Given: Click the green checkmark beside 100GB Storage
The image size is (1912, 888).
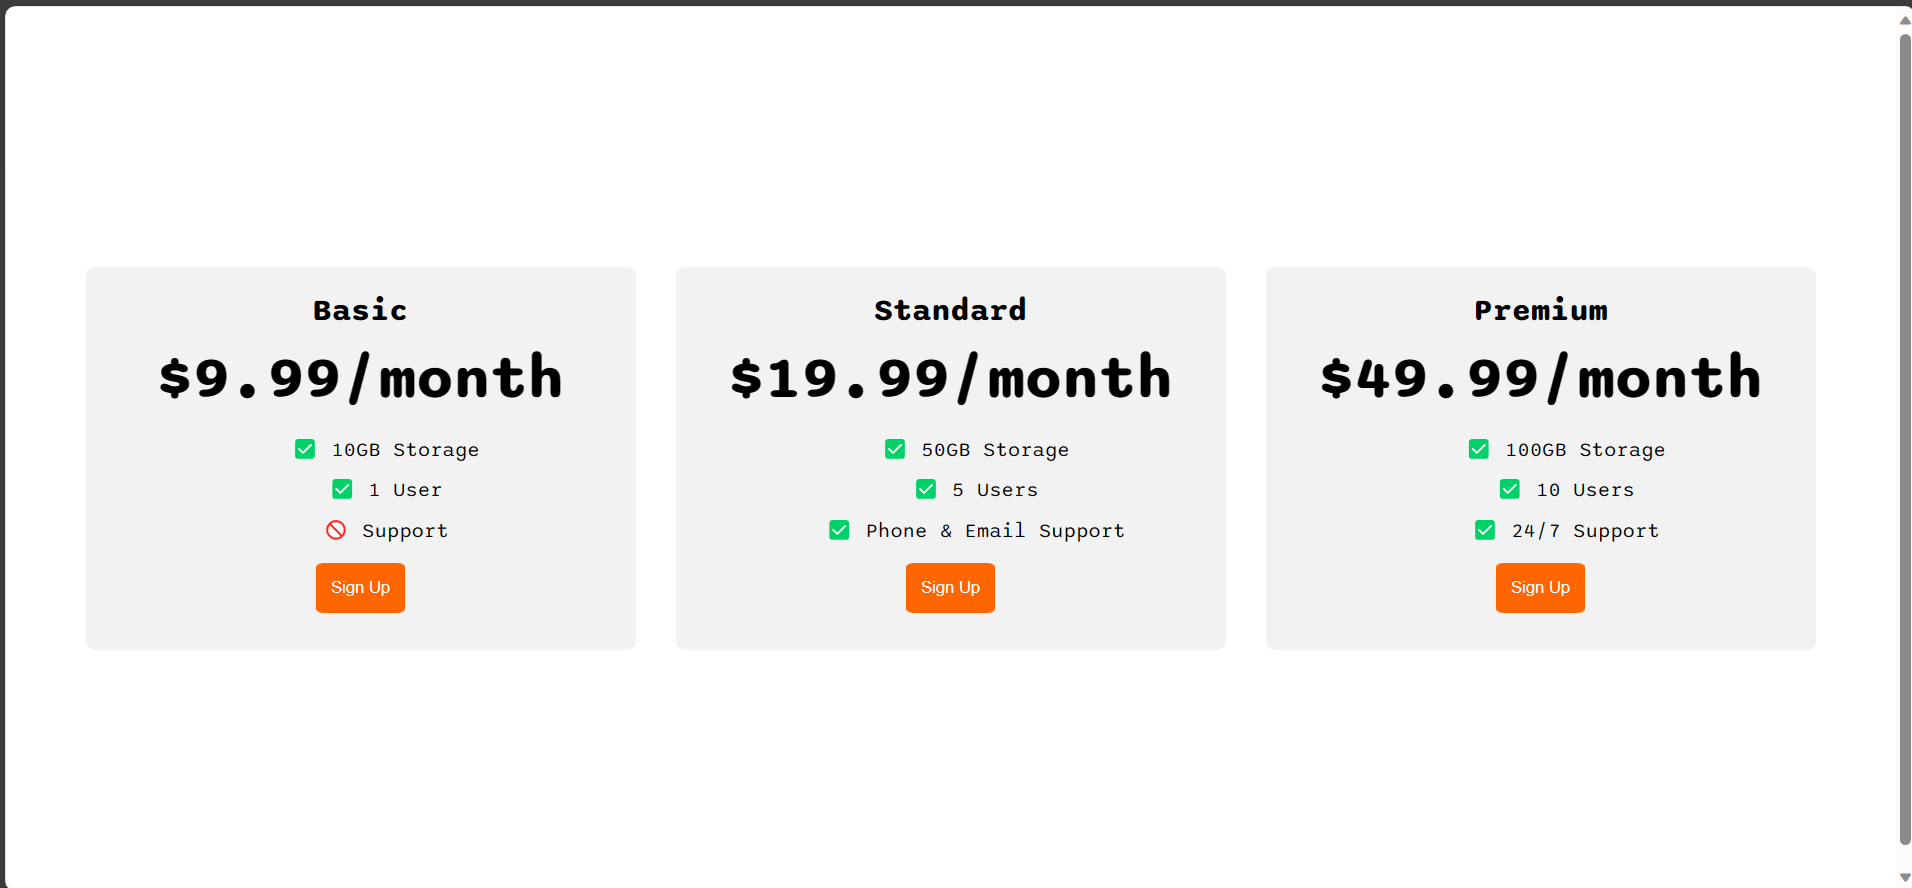Looking at the screenshot, I should tap(1479, 449).
